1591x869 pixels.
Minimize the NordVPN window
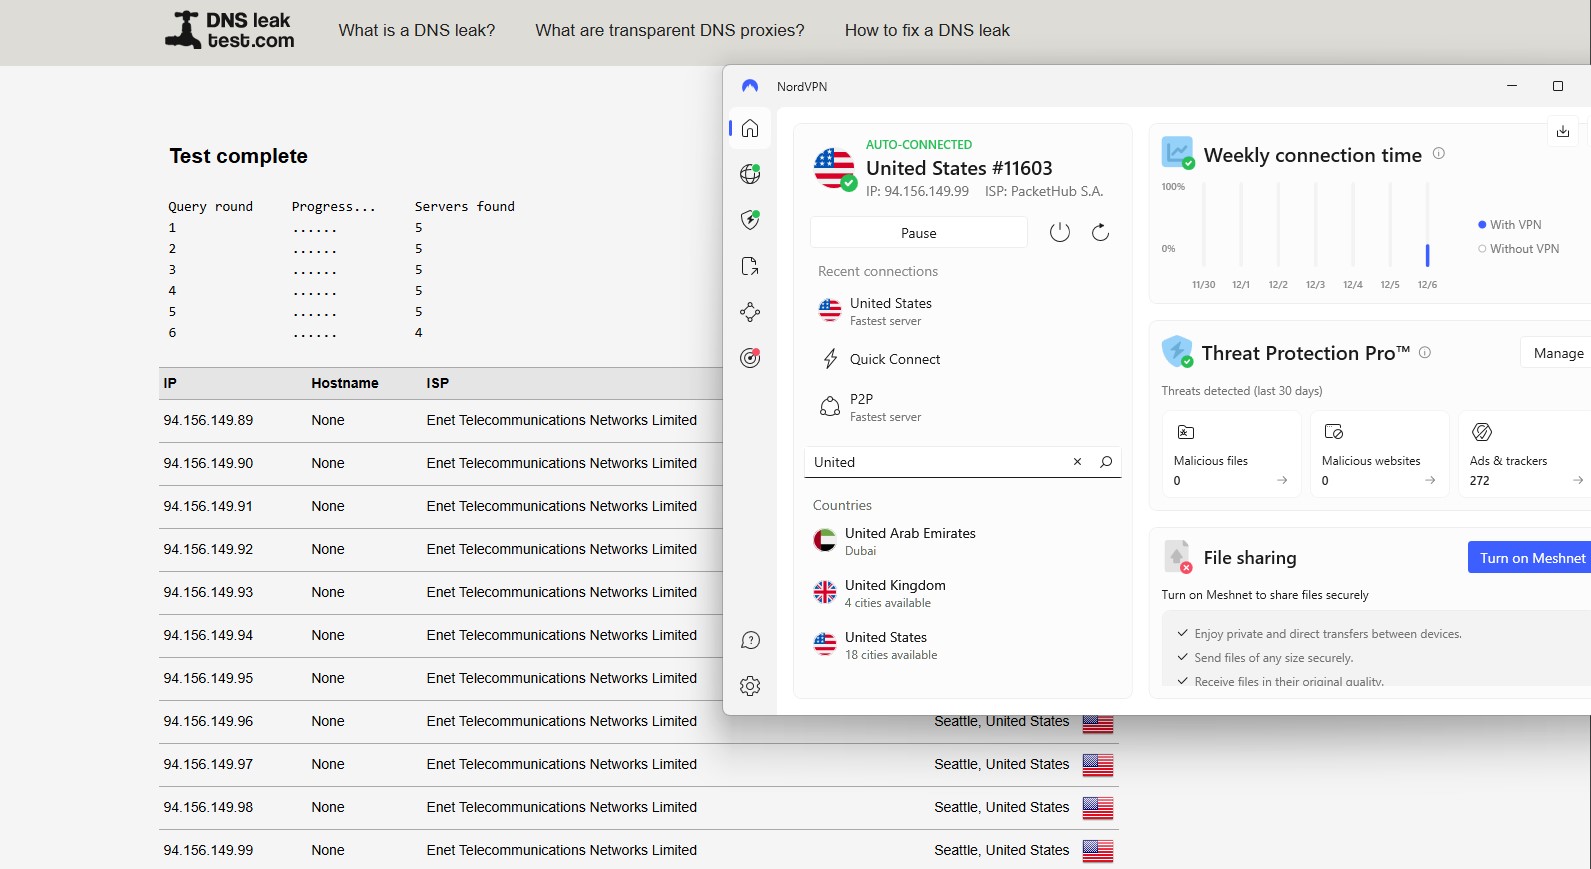pyautogui.click(x=1512, y=86)
